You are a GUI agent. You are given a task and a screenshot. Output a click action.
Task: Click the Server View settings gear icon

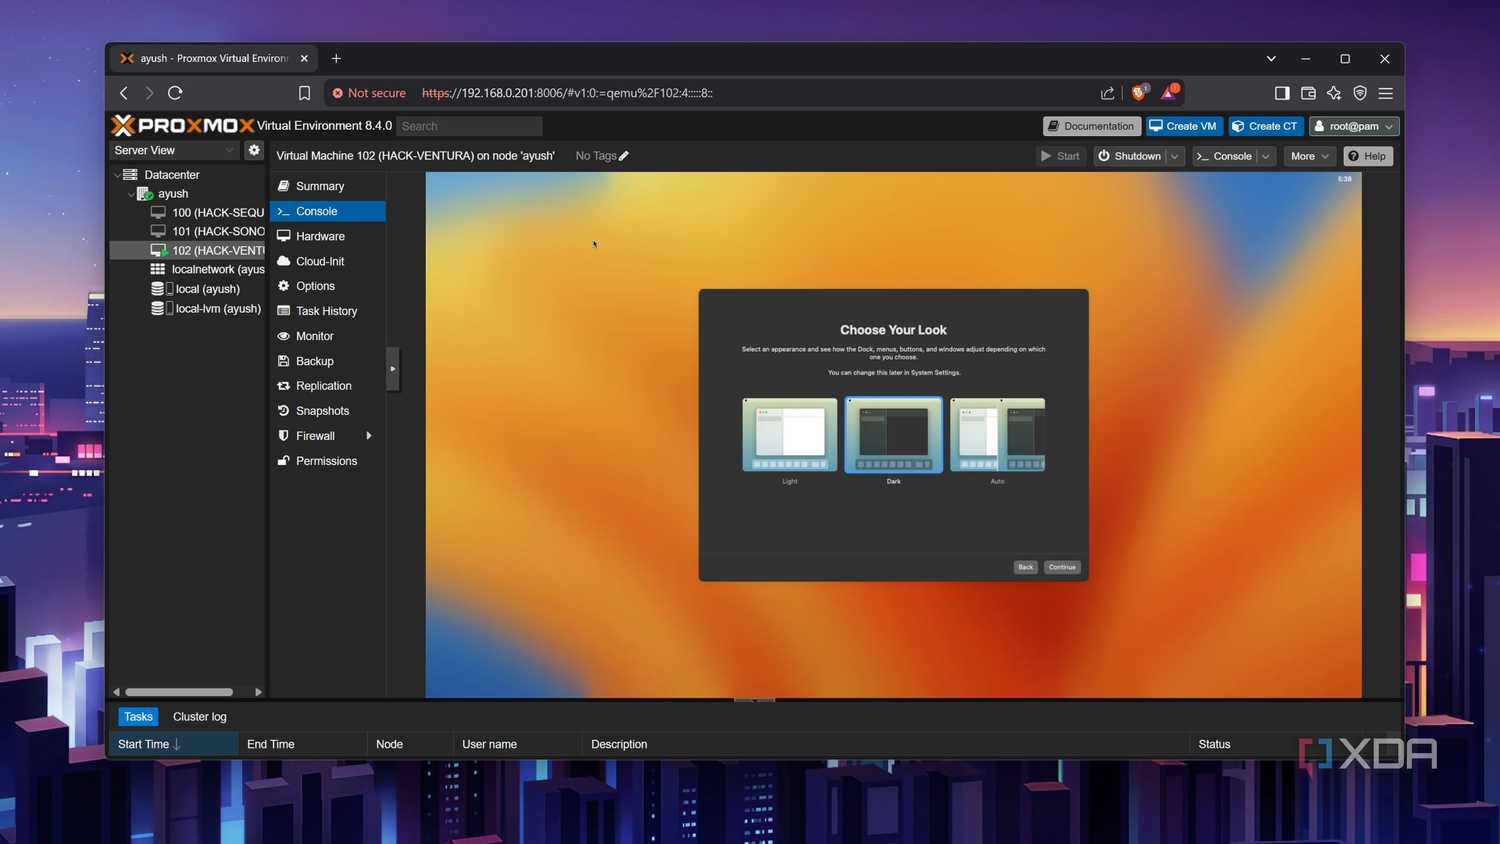[254, 150]
